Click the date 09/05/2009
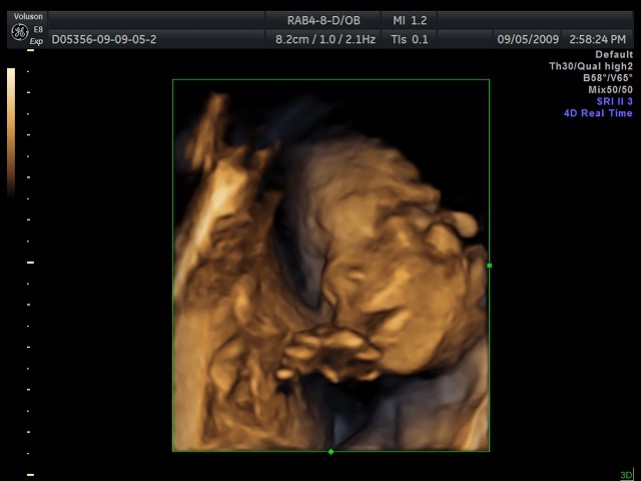This screenshot has height=481, width=641. click(528, 40)
